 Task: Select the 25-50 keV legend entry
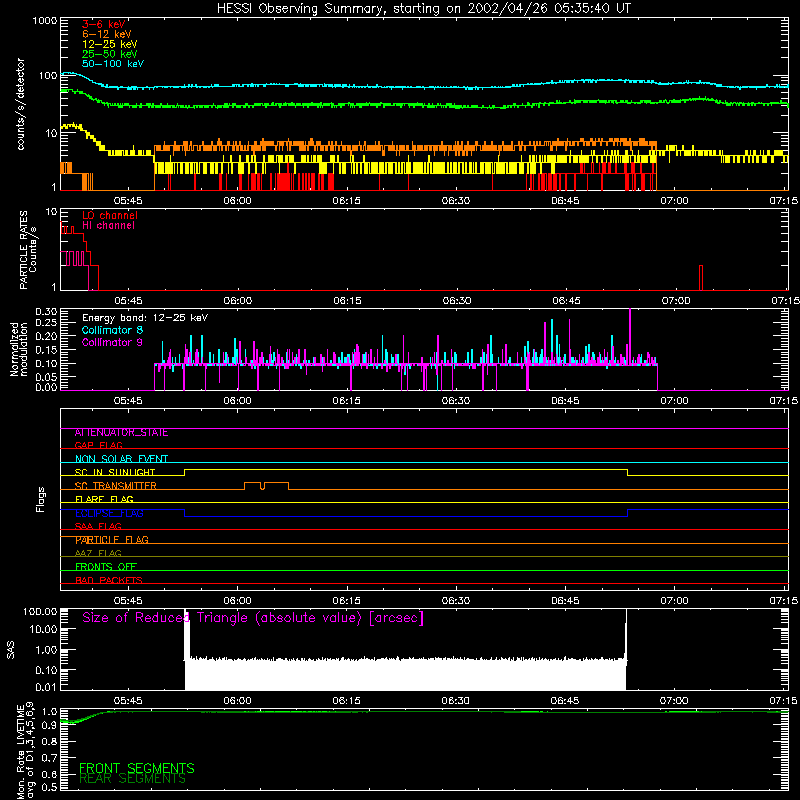(110, 54)
